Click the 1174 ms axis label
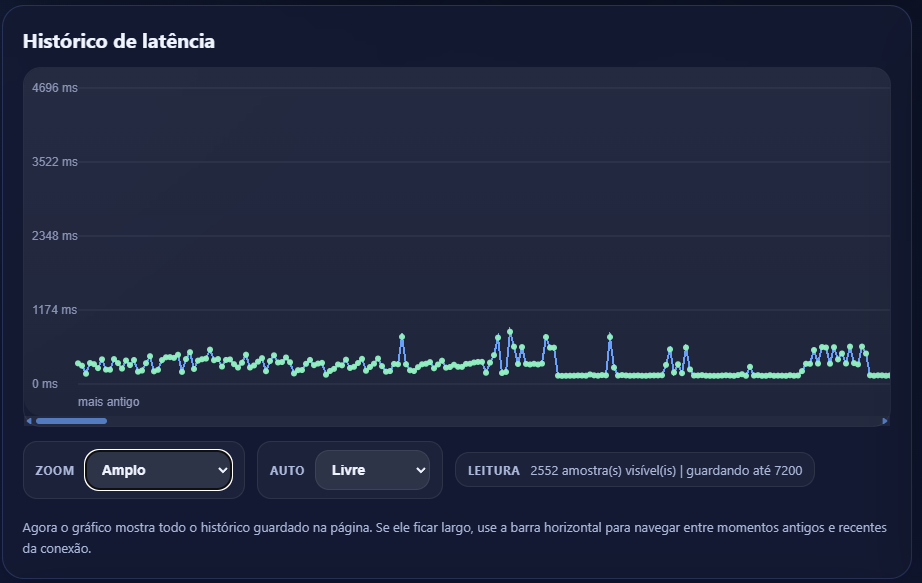The image size is (922, 583). pyautogui.click(x=55, y=310)
